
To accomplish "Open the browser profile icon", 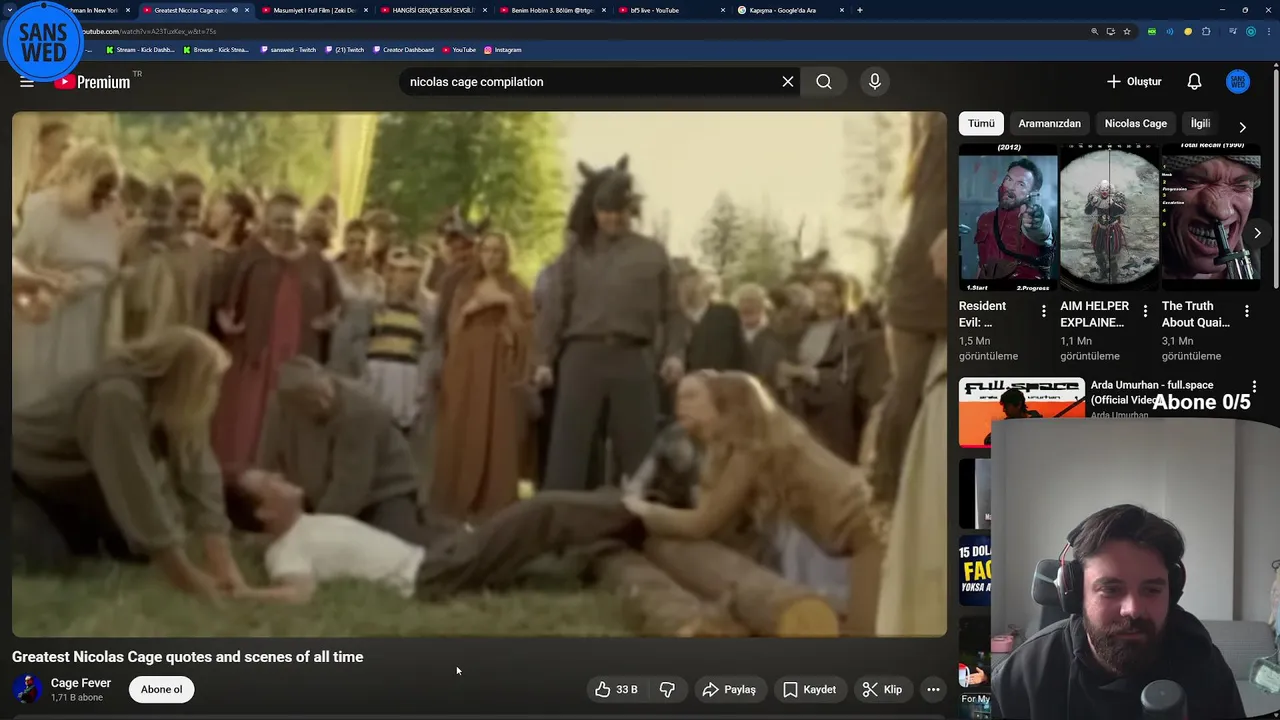I will tap(1251, 31).
